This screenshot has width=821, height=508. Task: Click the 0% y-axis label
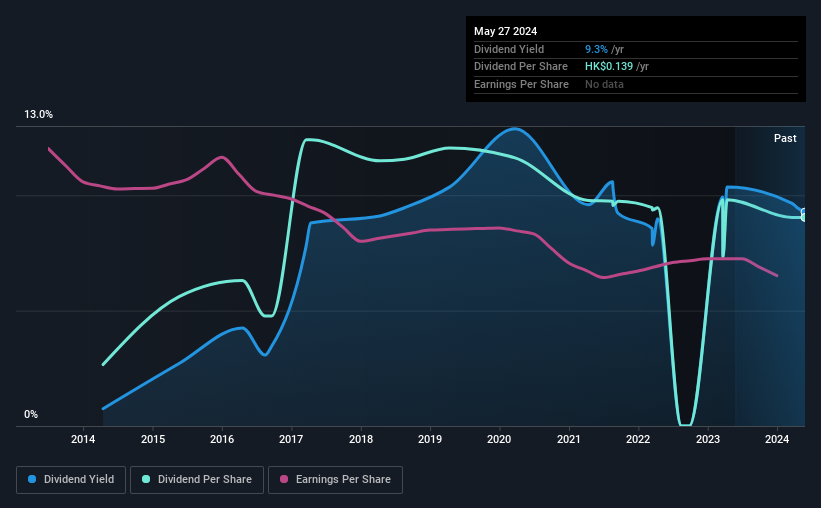pos(31,414)
